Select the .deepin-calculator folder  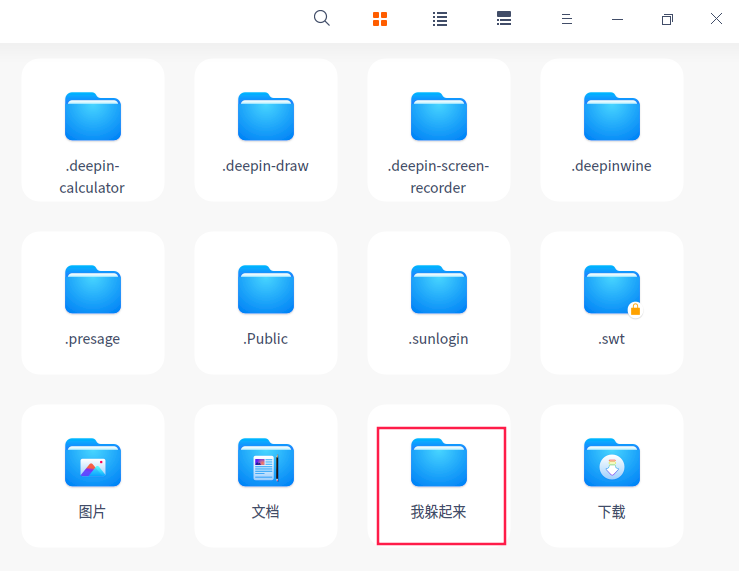tap(93, 130)
